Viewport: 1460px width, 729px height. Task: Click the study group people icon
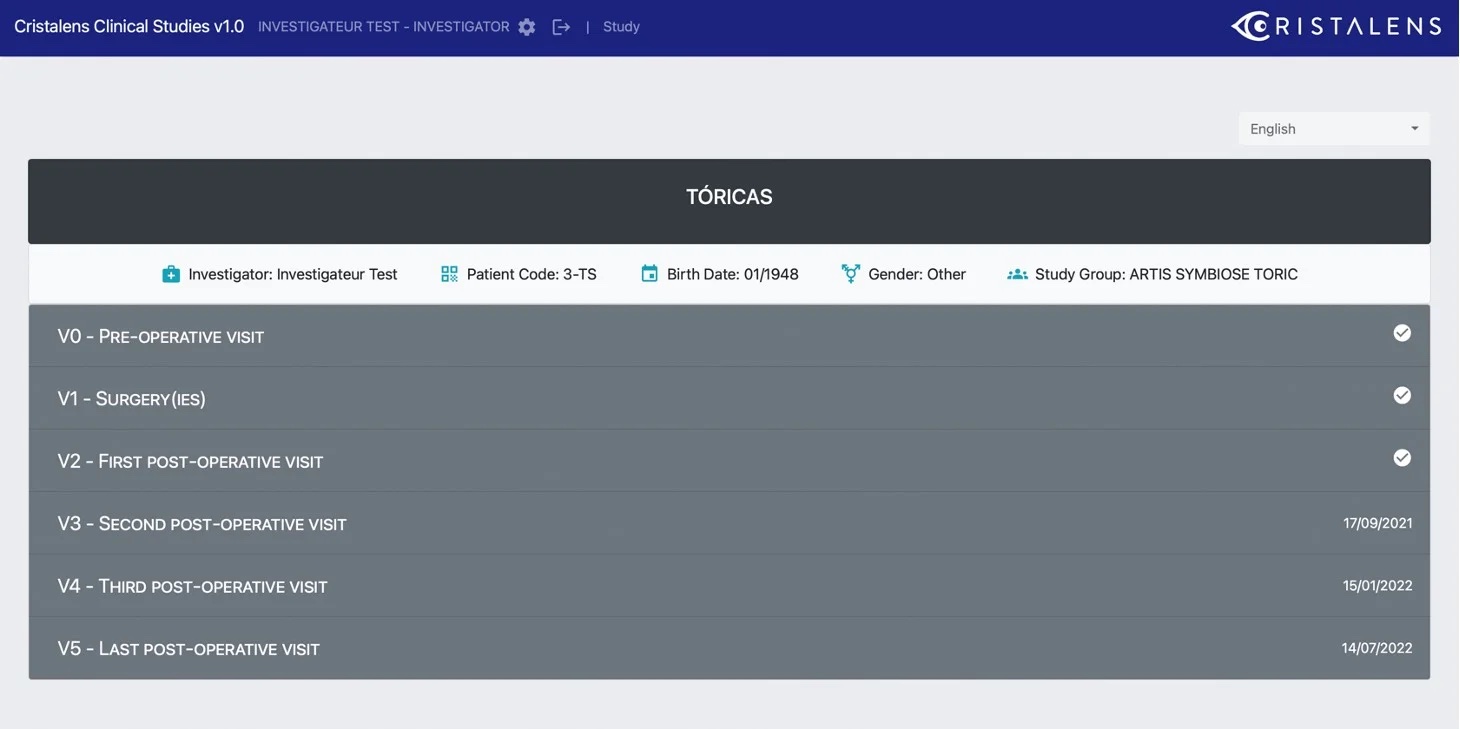(1017, 274)
